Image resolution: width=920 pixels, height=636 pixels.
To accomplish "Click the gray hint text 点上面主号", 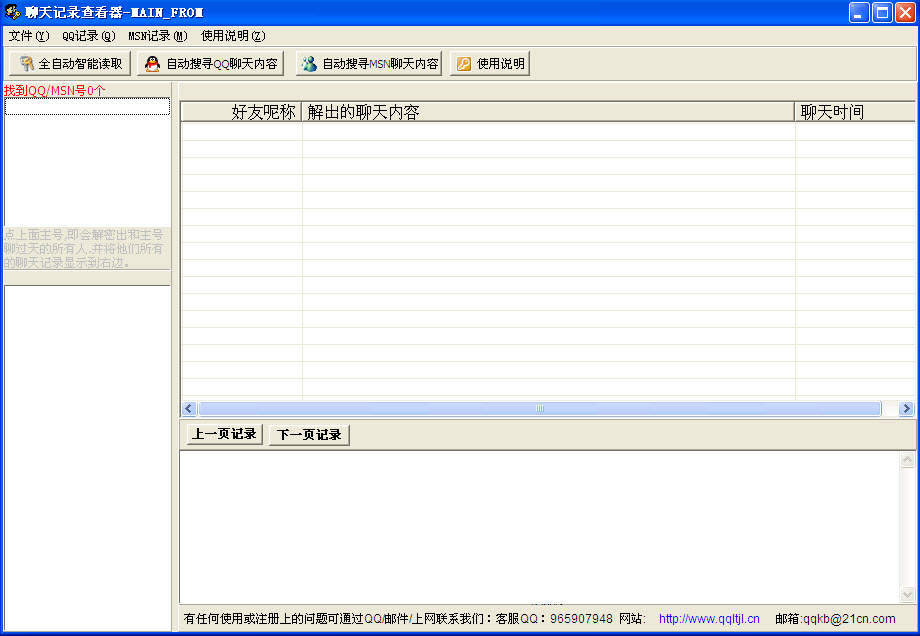I will [x=84, y=249].
